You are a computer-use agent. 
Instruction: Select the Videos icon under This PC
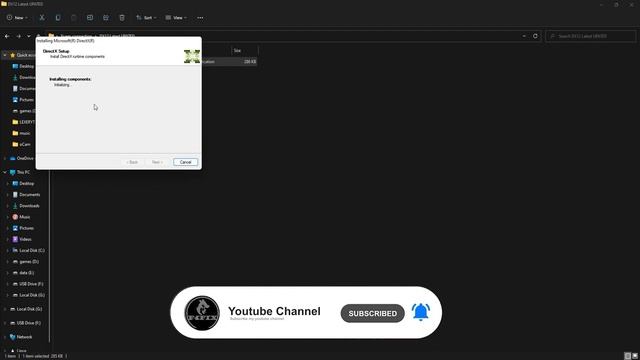click(15, 239)
